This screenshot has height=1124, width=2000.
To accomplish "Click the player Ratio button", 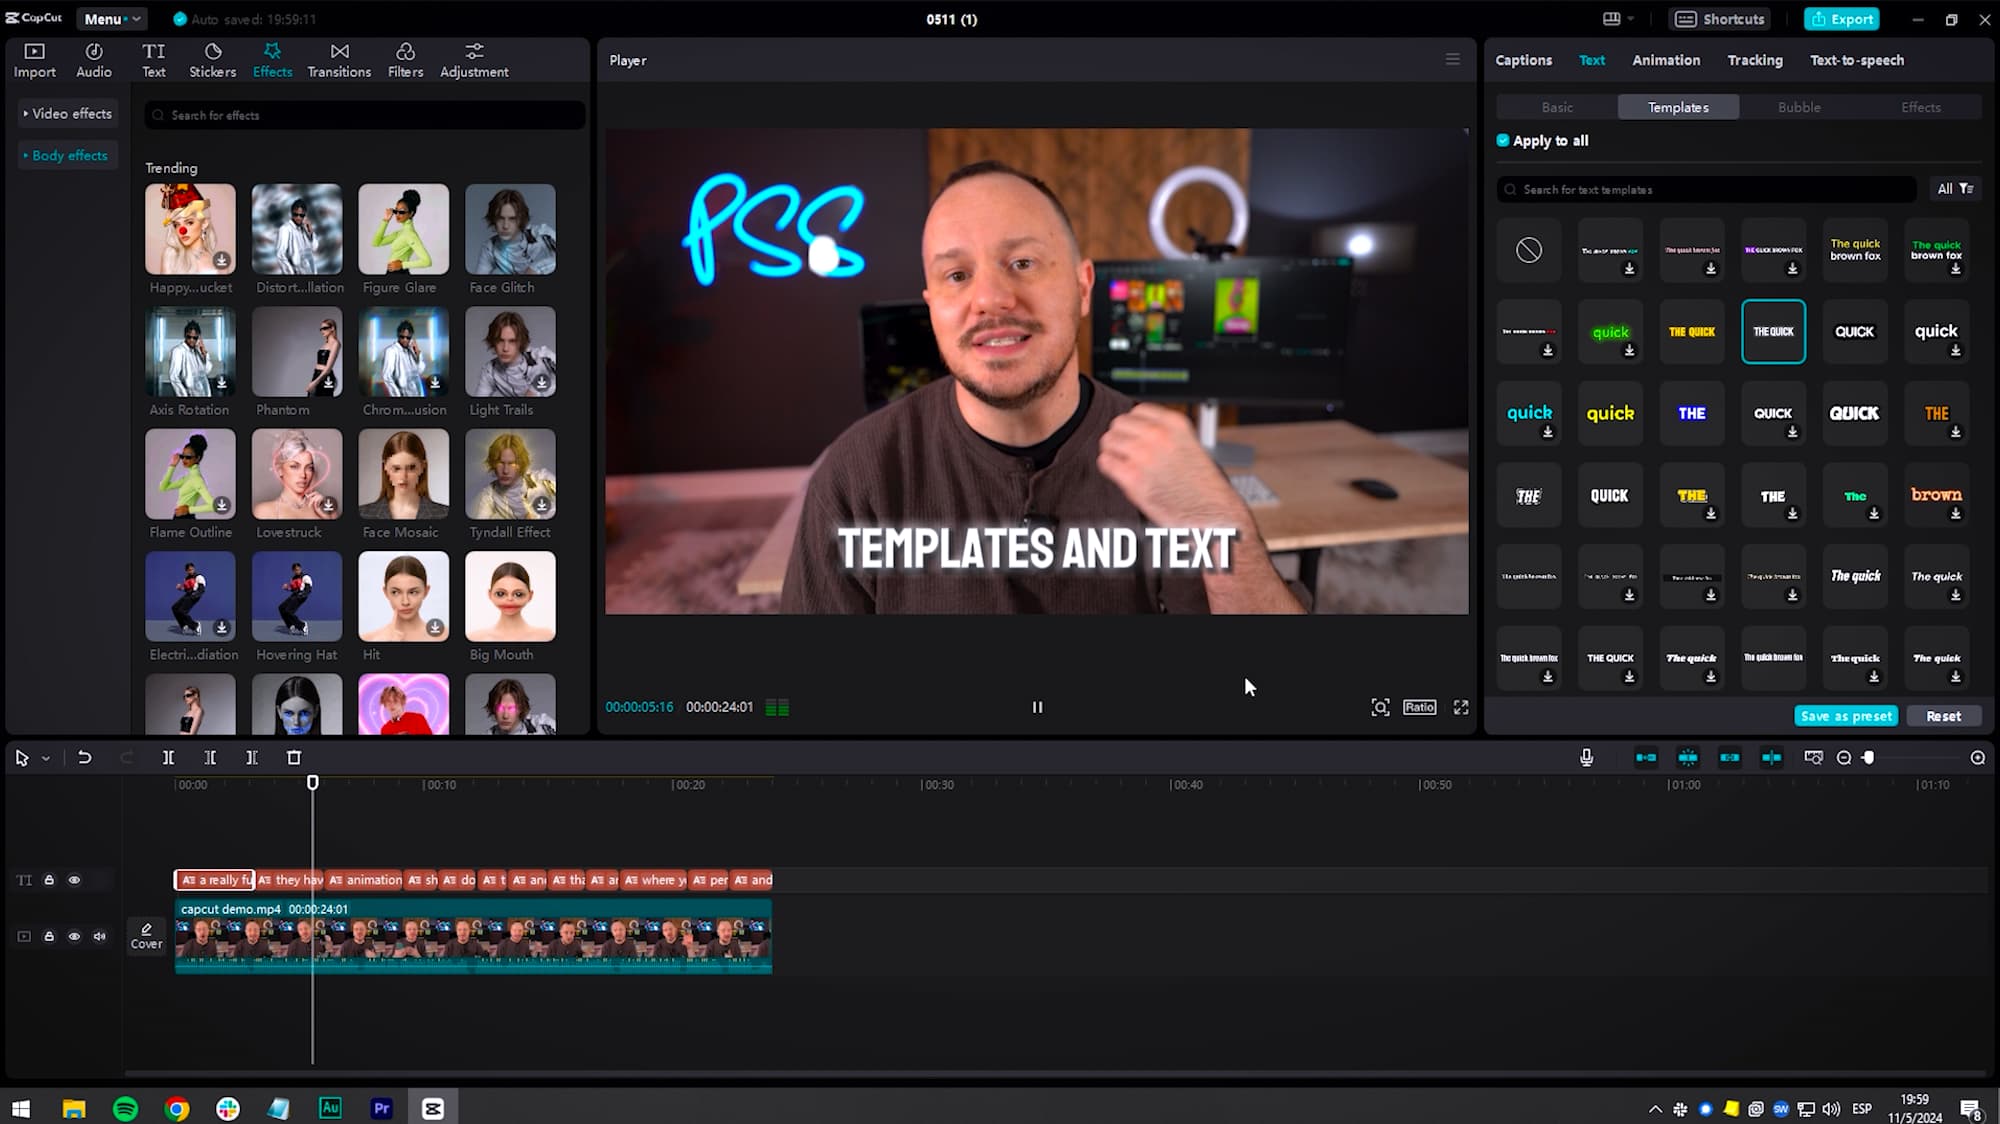I will pyautogui.click(x=1419, y=707).
